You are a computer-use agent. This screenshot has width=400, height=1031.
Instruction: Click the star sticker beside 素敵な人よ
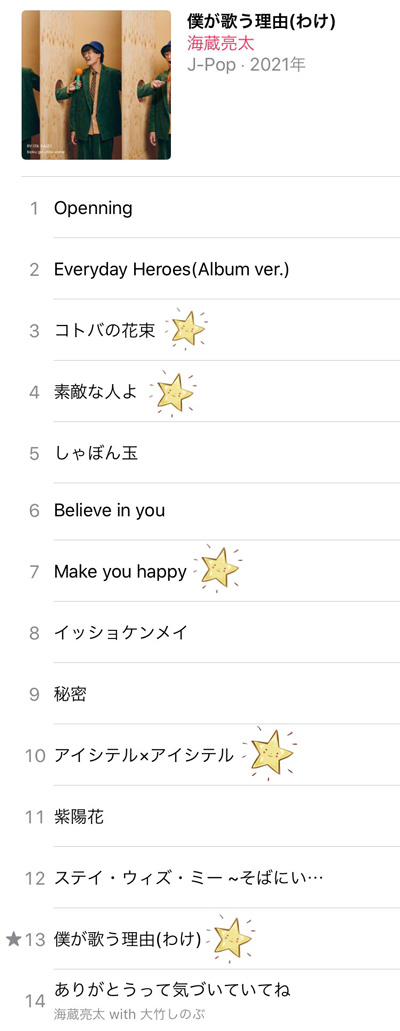coord(172,394)
